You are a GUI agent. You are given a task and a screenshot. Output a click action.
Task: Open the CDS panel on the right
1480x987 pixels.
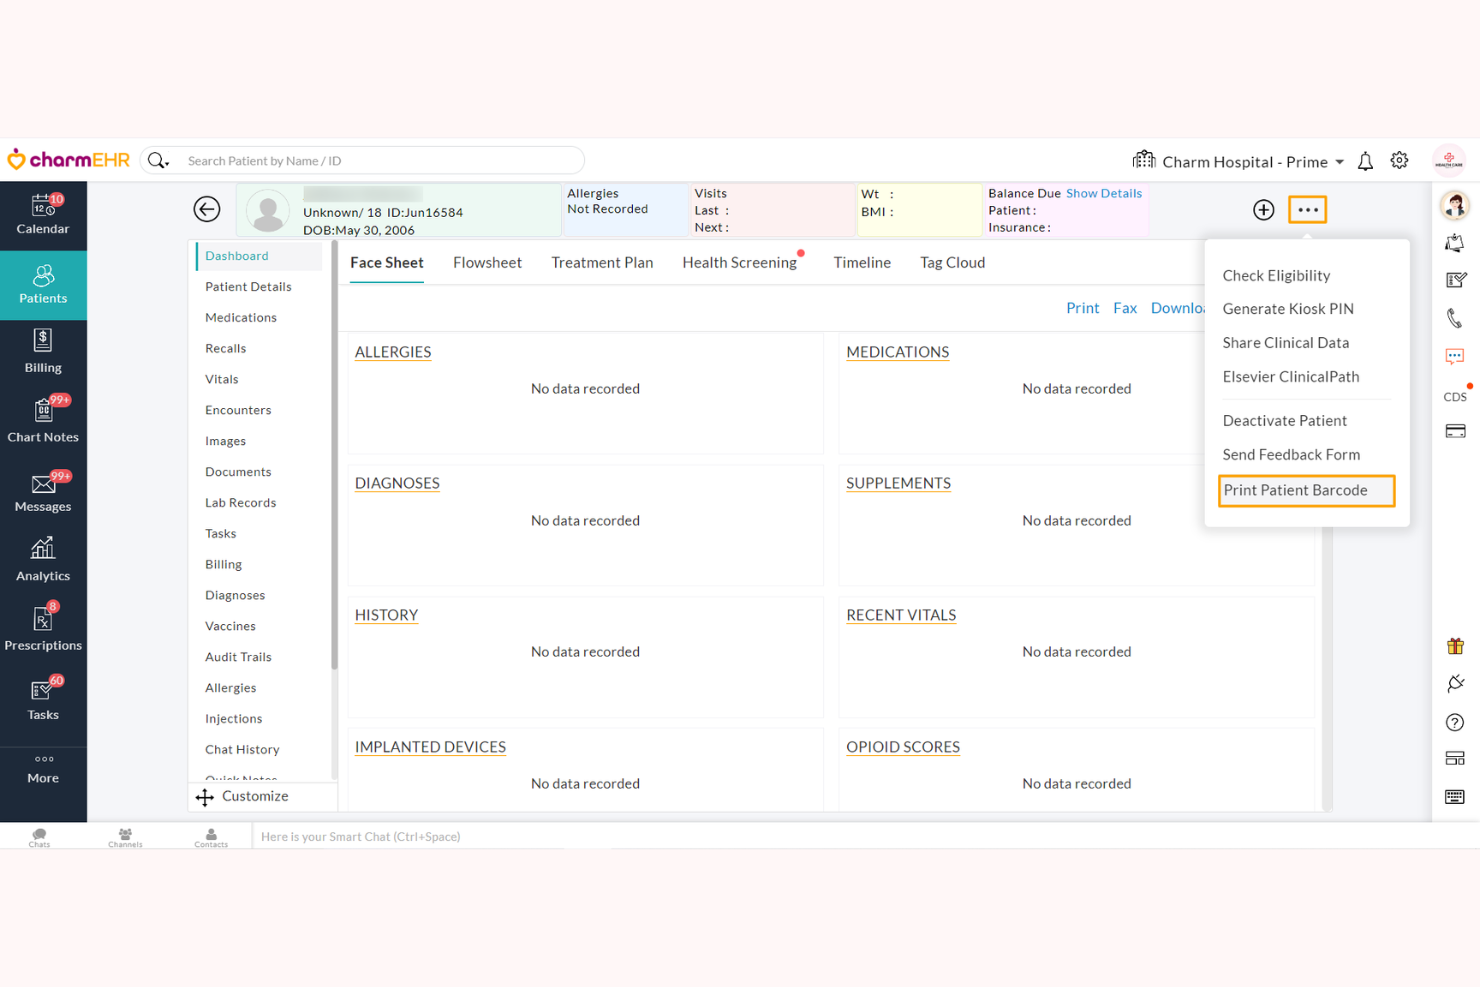tap(1454, 396)
